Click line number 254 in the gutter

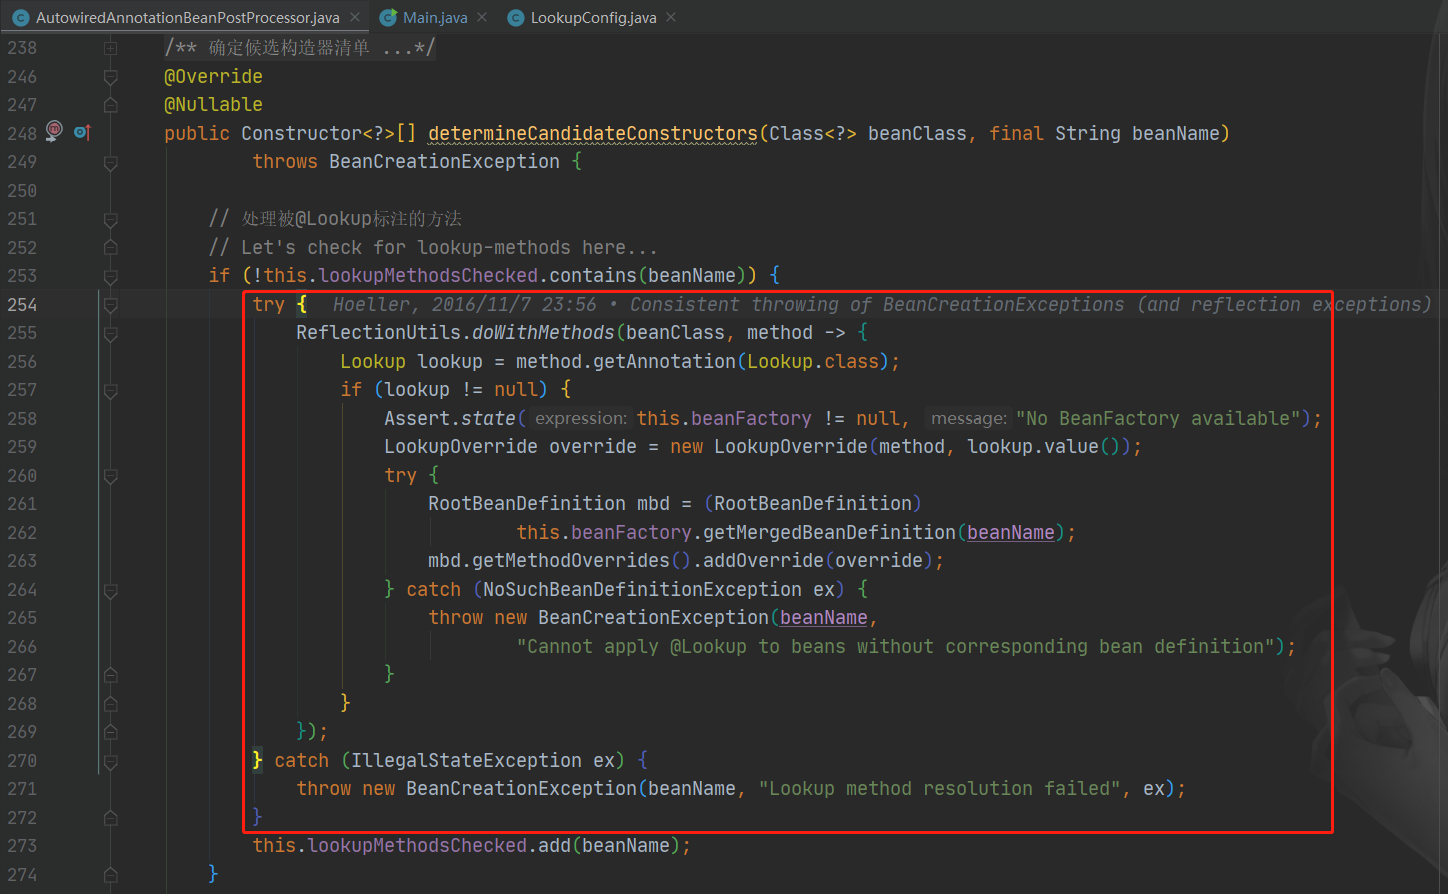(x=22, y=305)
